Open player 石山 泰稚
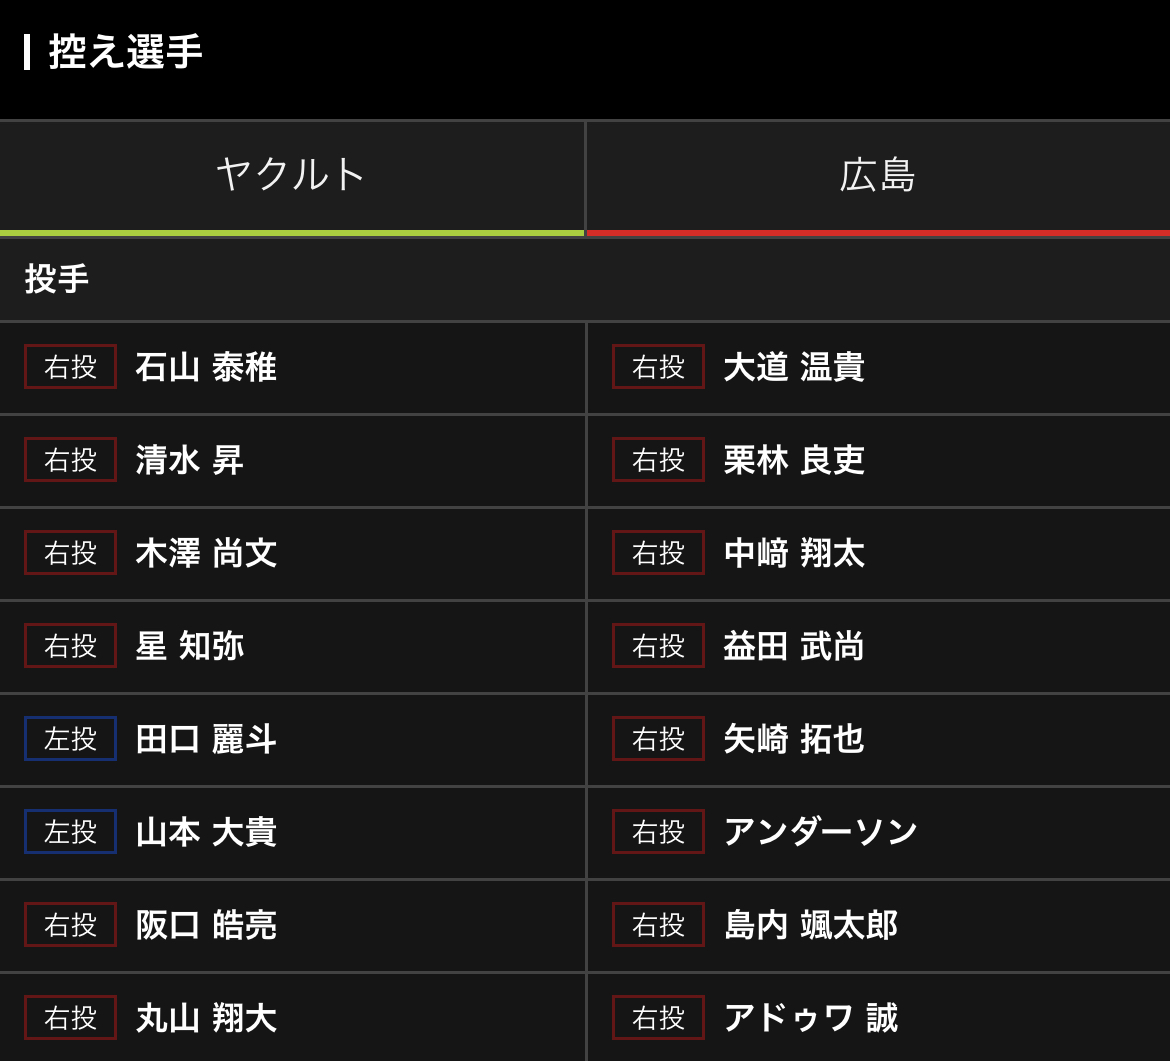 click(x=205, y=367)
